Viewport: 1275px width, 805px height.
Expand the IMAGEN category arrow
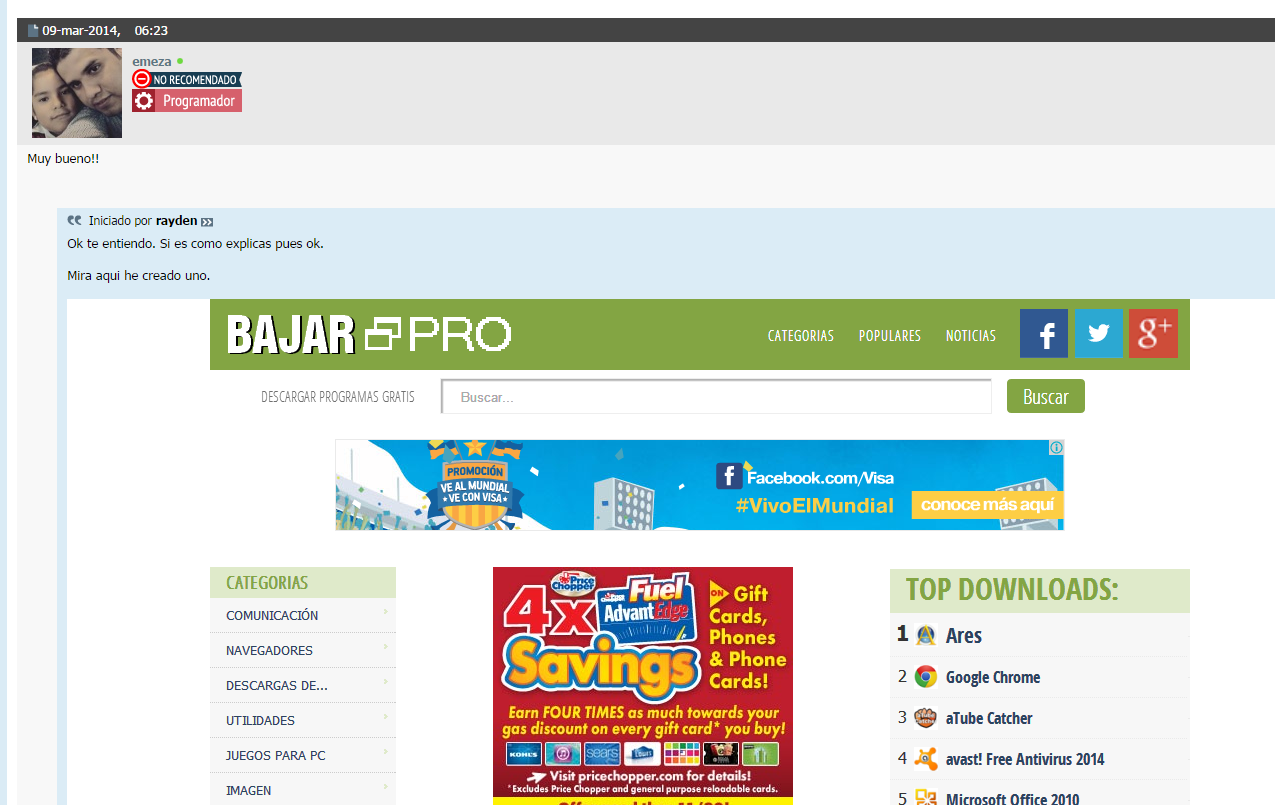(x=385, y=785)
